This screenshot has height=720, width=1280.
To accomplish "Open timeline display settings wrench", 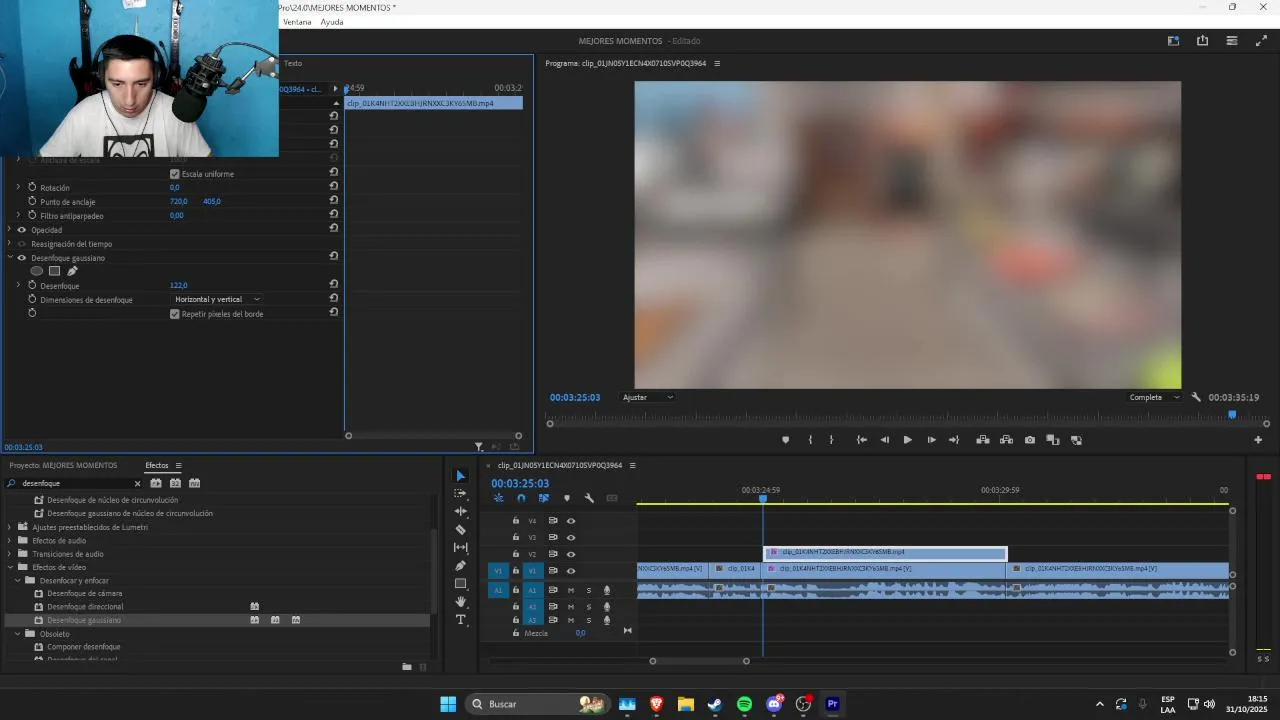I will coord(589,498).
